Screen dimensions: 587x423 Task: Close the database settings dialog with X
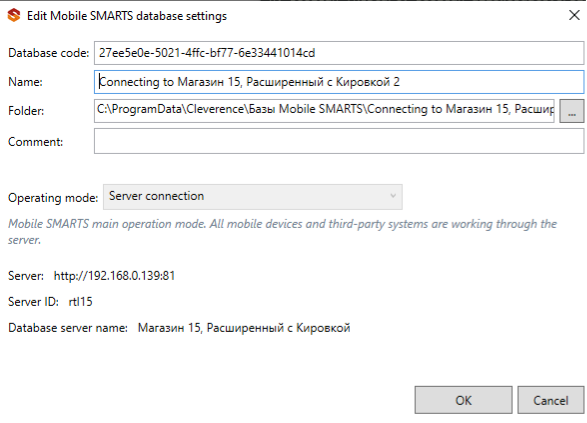[574, 15]
